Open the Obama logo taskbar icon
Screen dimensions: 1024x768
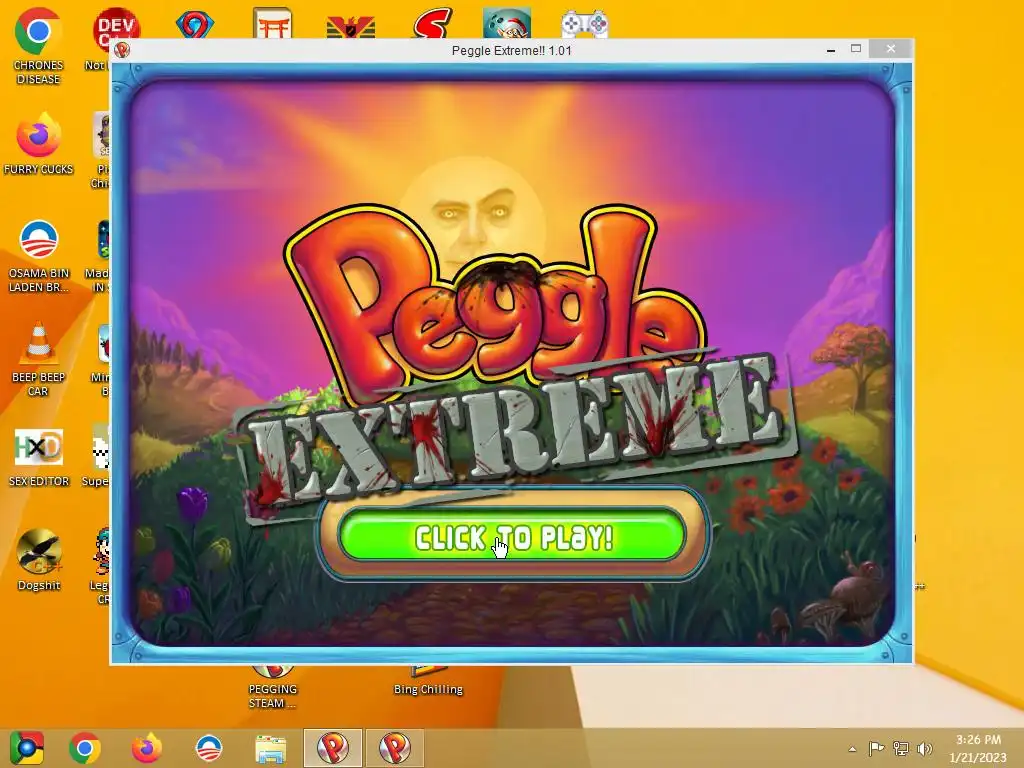(x=209, y=748)
